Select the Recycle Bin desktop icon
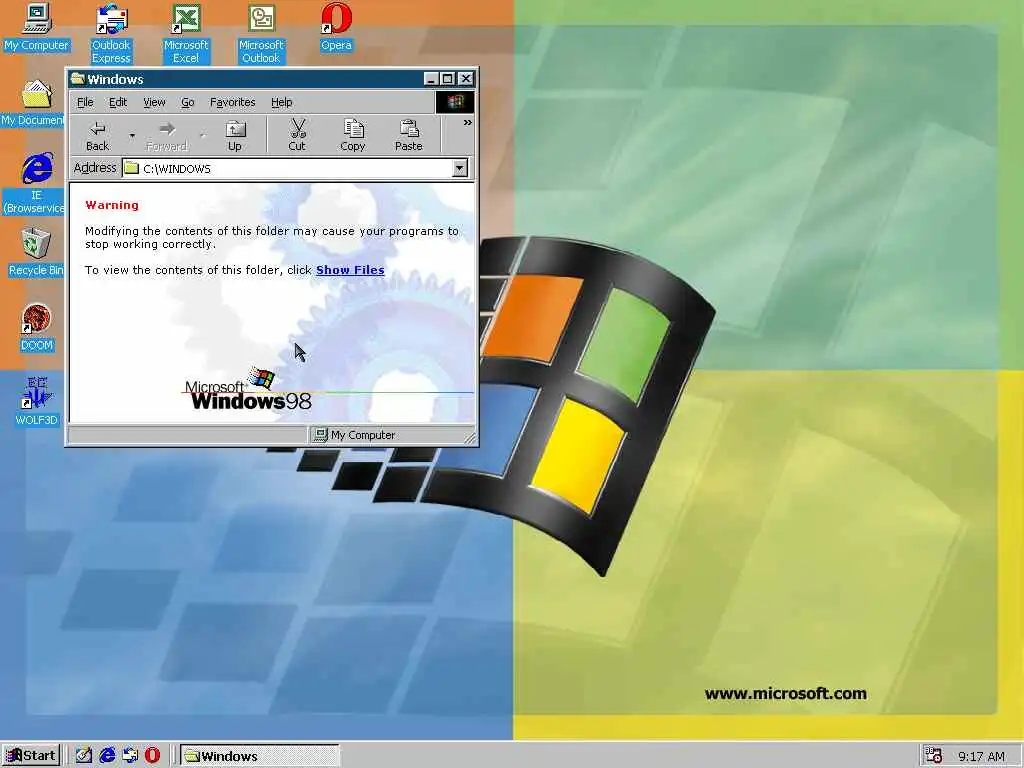Screen dimensions: 1024x768 pos(36,252)
